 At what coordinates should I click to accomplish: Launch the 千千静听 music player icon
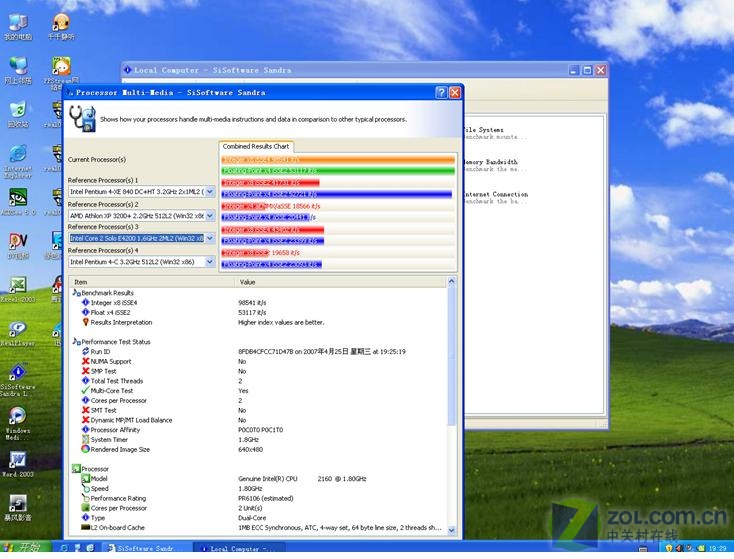coord(61,27)
